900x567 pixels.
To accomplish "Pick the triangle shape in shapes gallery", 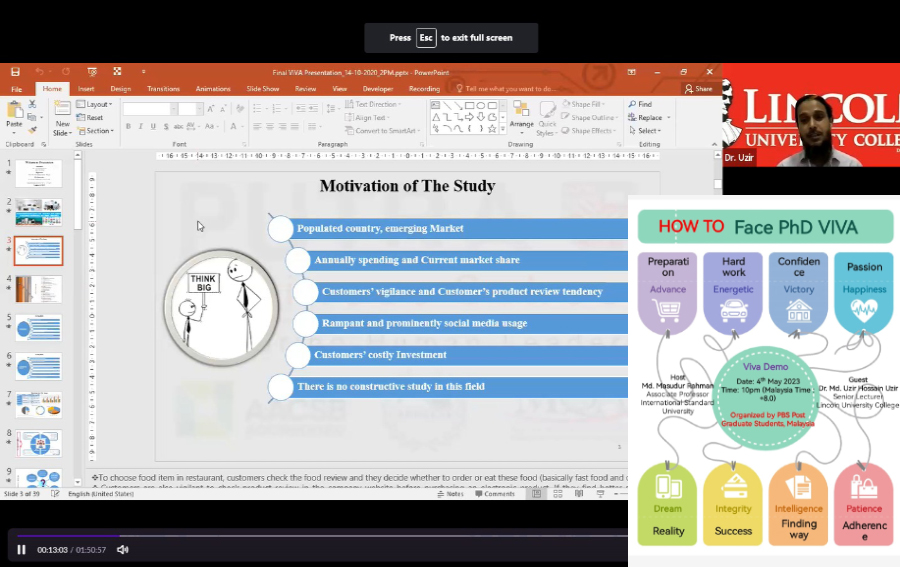I will tap(436, 117).
